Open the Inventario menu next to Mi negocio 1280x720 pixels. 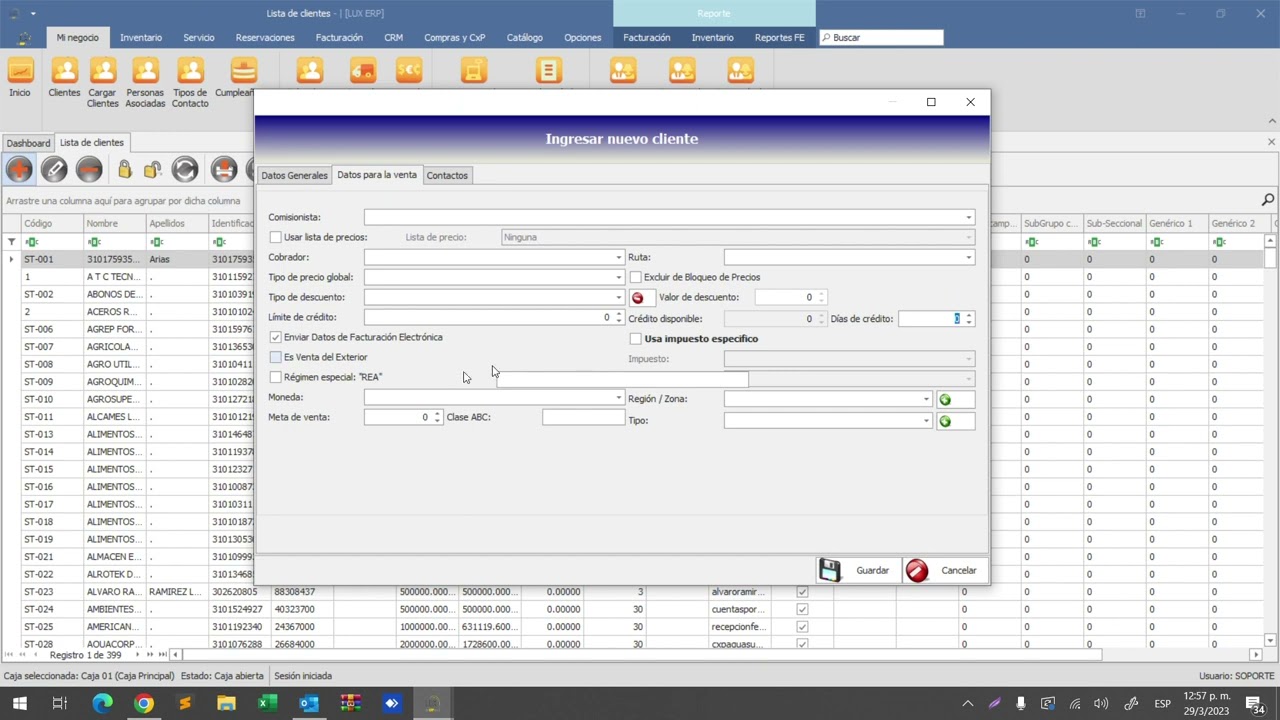pos(141,37)
